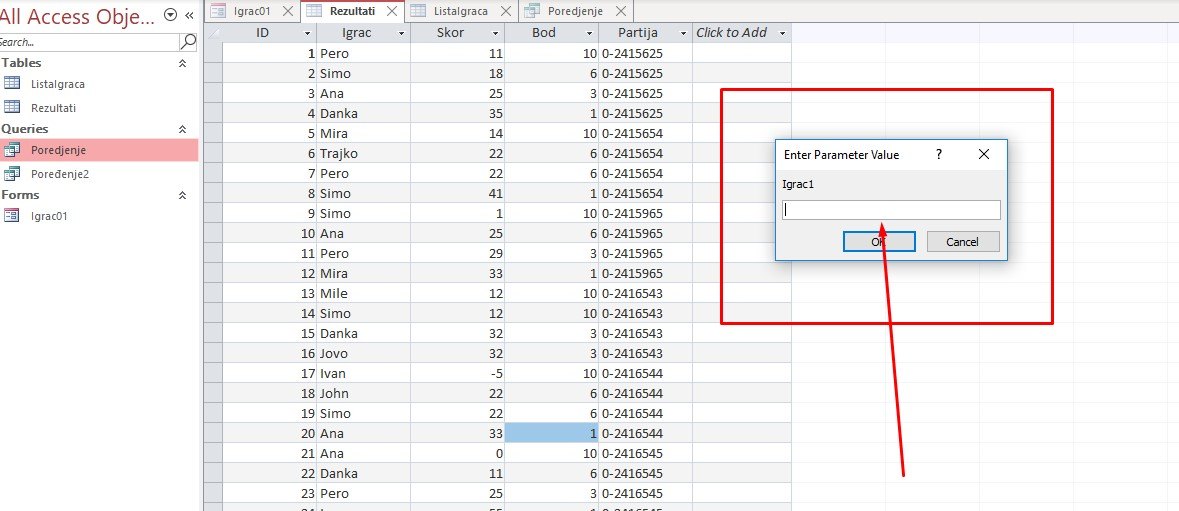Click the search magnifier icon
The width and height of the screenshot is (1179, 511).
[x=189, y=41]
